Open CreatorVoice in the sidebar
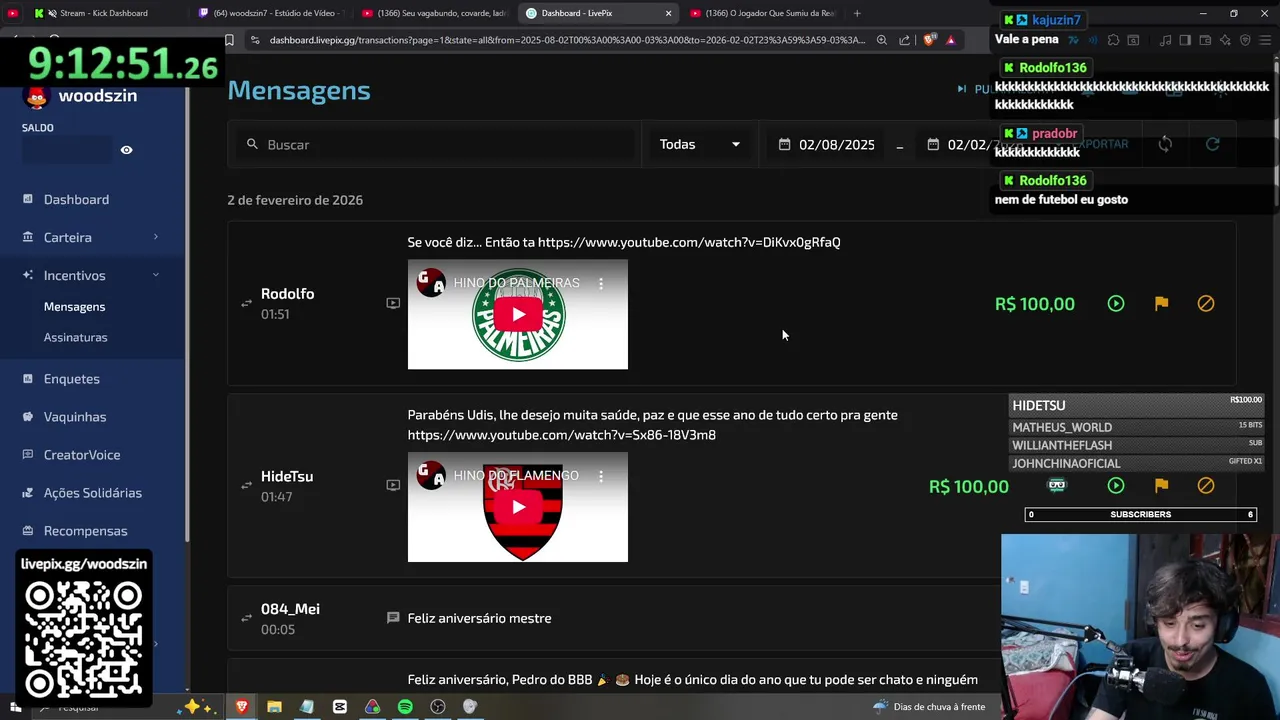Viewport: 1280px width, 720px height. [x=82, y=455]
